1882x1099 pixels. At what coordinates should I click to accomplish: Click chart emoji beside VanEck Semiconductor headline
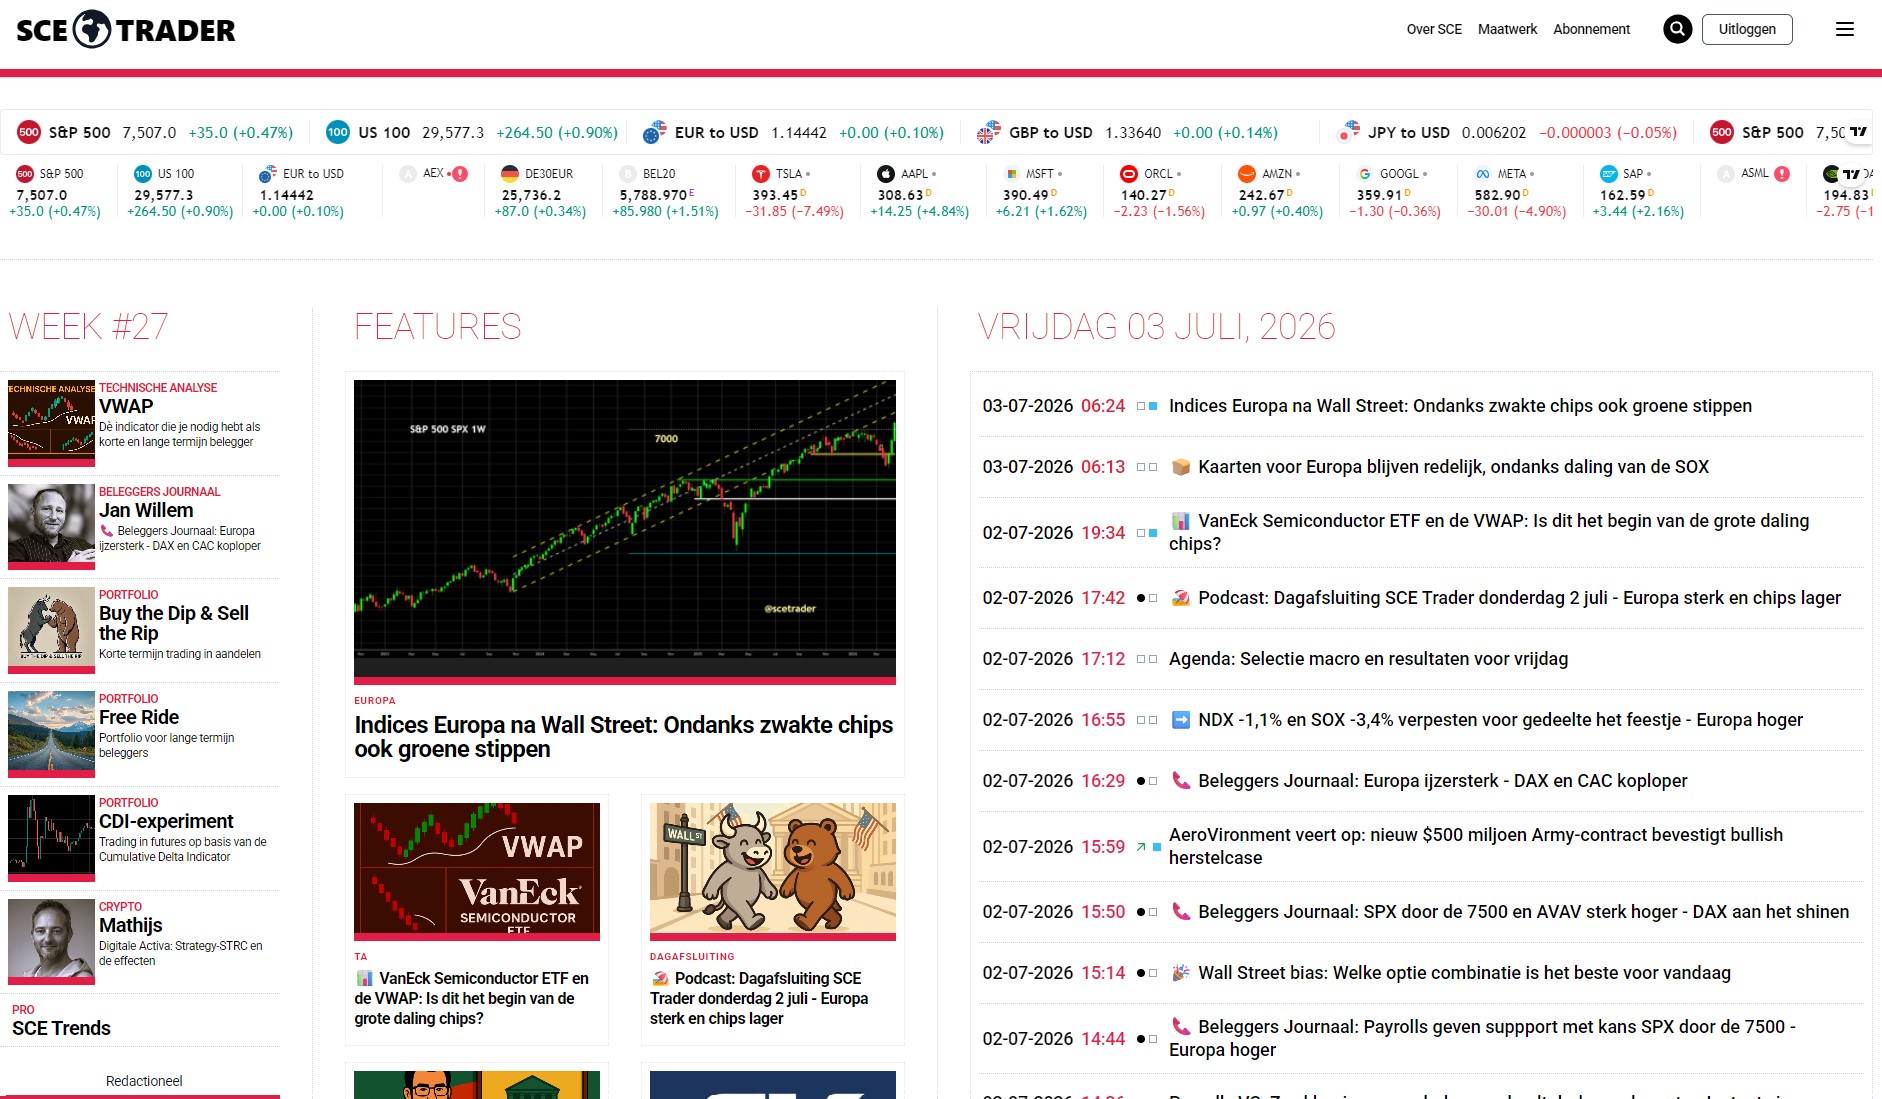point(1181,521)
